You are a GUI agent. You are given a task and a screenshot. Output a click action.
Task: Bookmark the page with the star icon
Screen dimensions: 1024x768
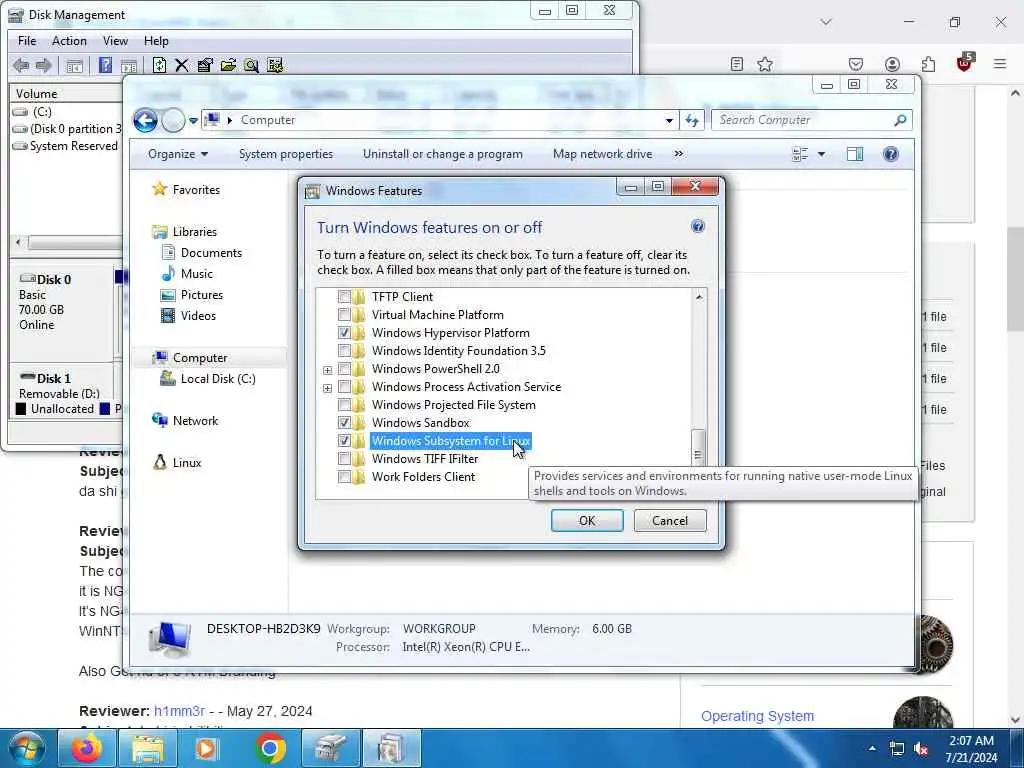click(x=765, y=63)
